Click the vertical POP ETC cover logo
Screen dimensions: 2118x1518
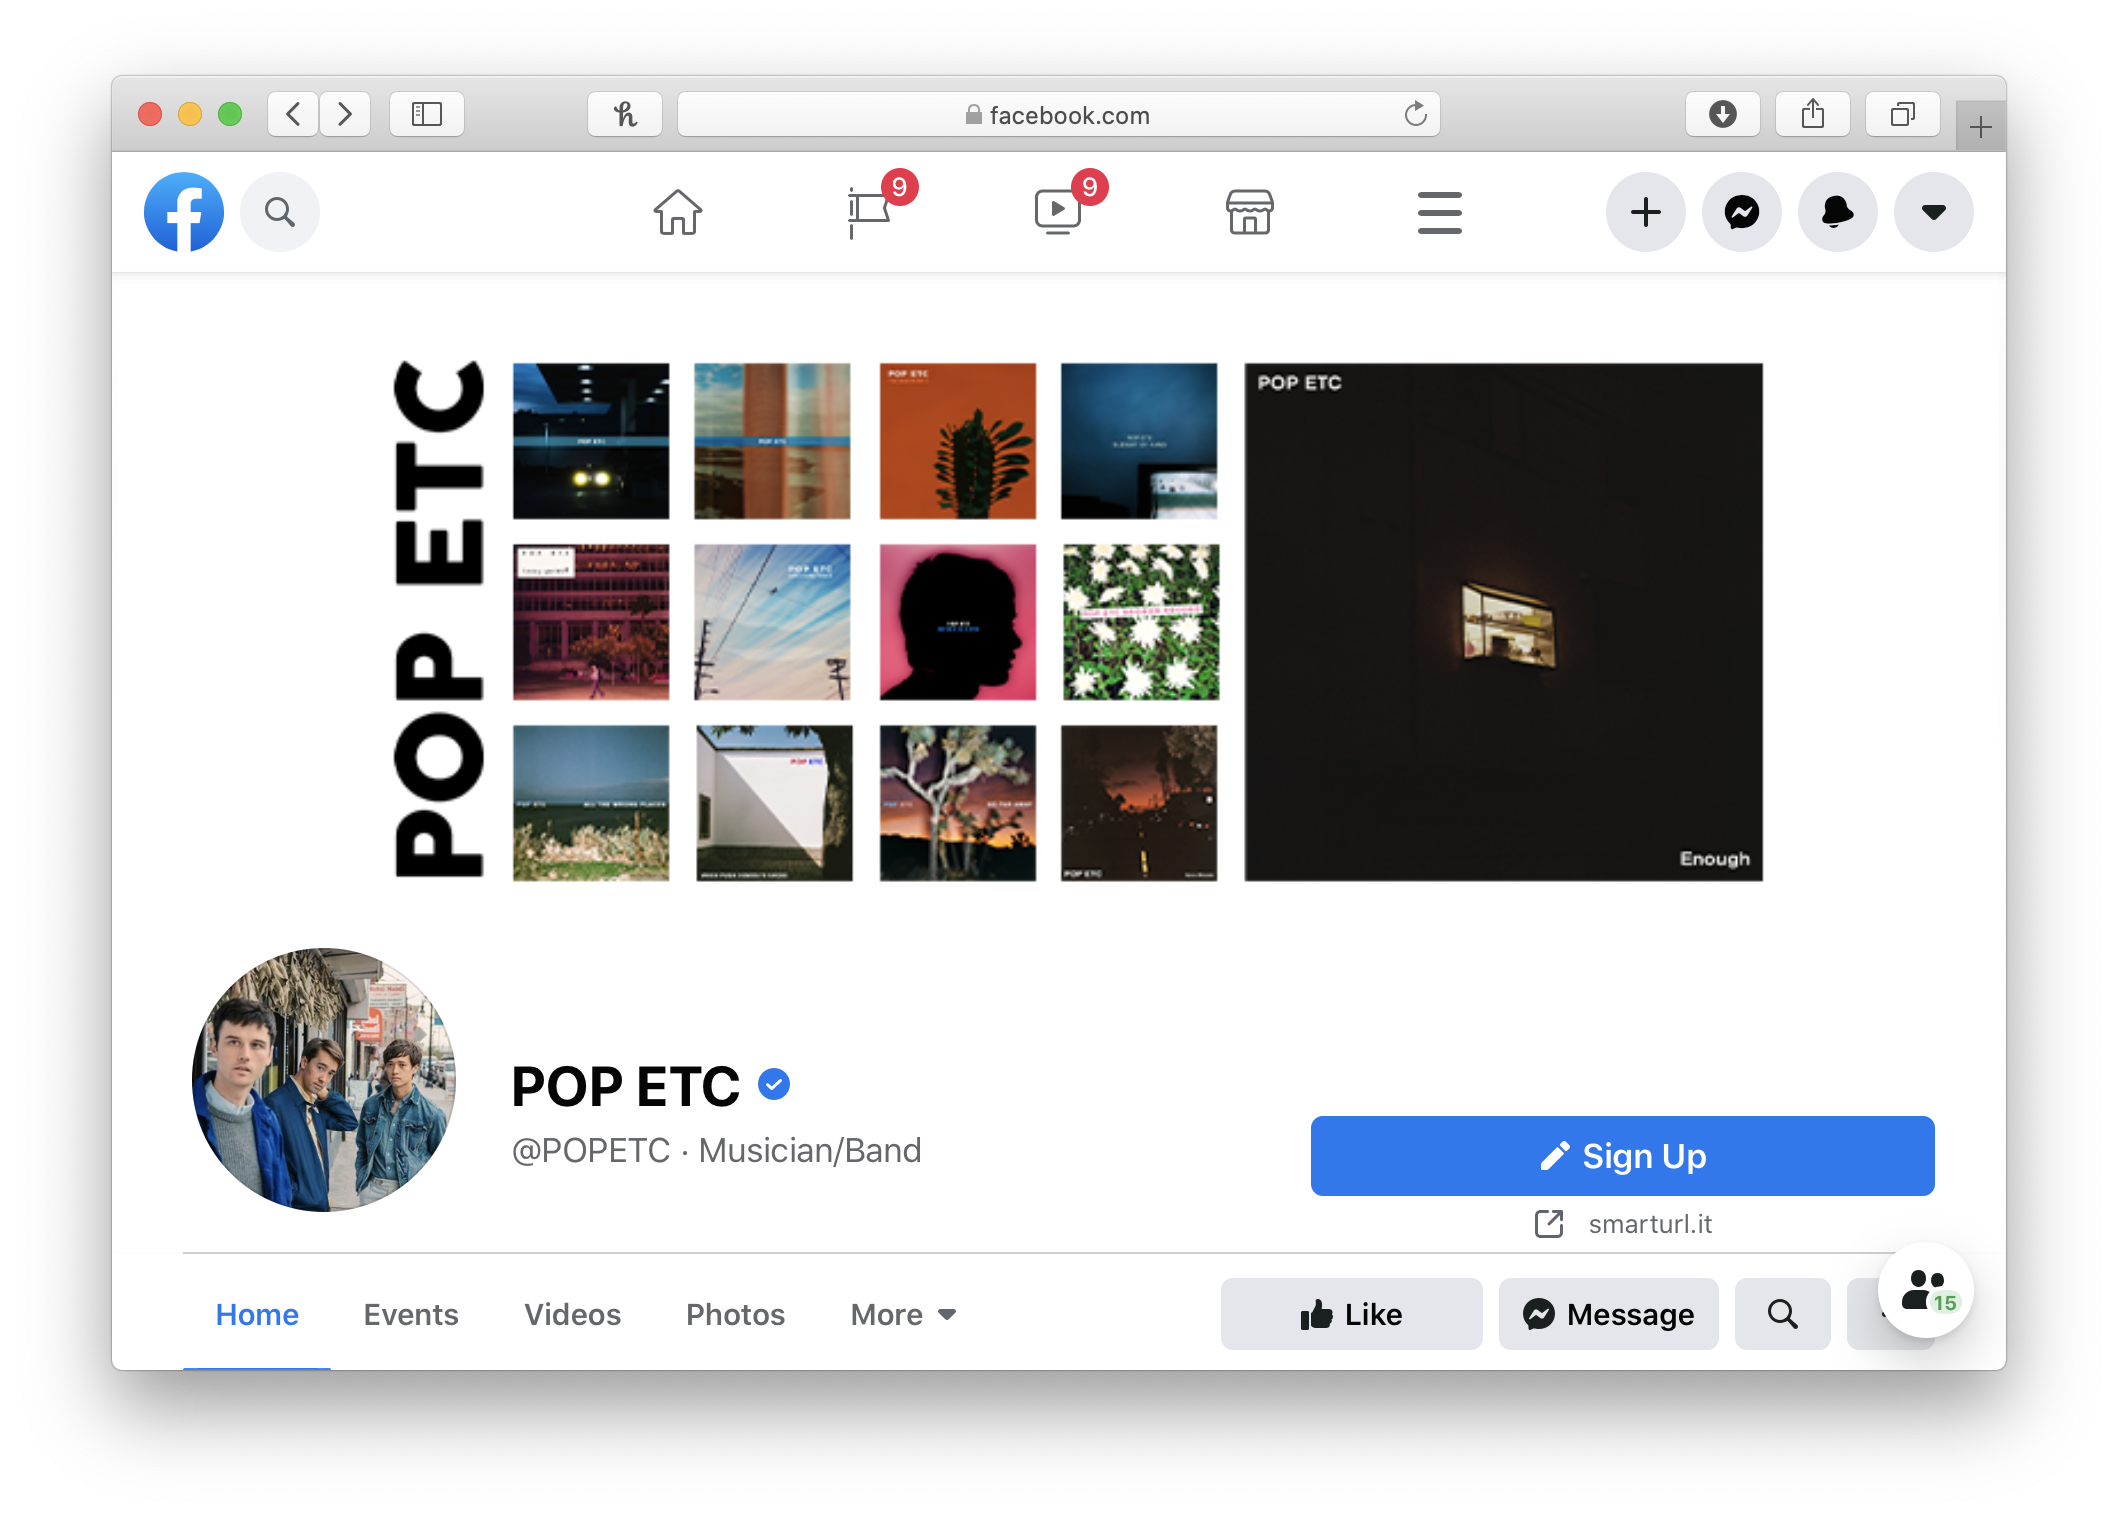coord(439,620)
